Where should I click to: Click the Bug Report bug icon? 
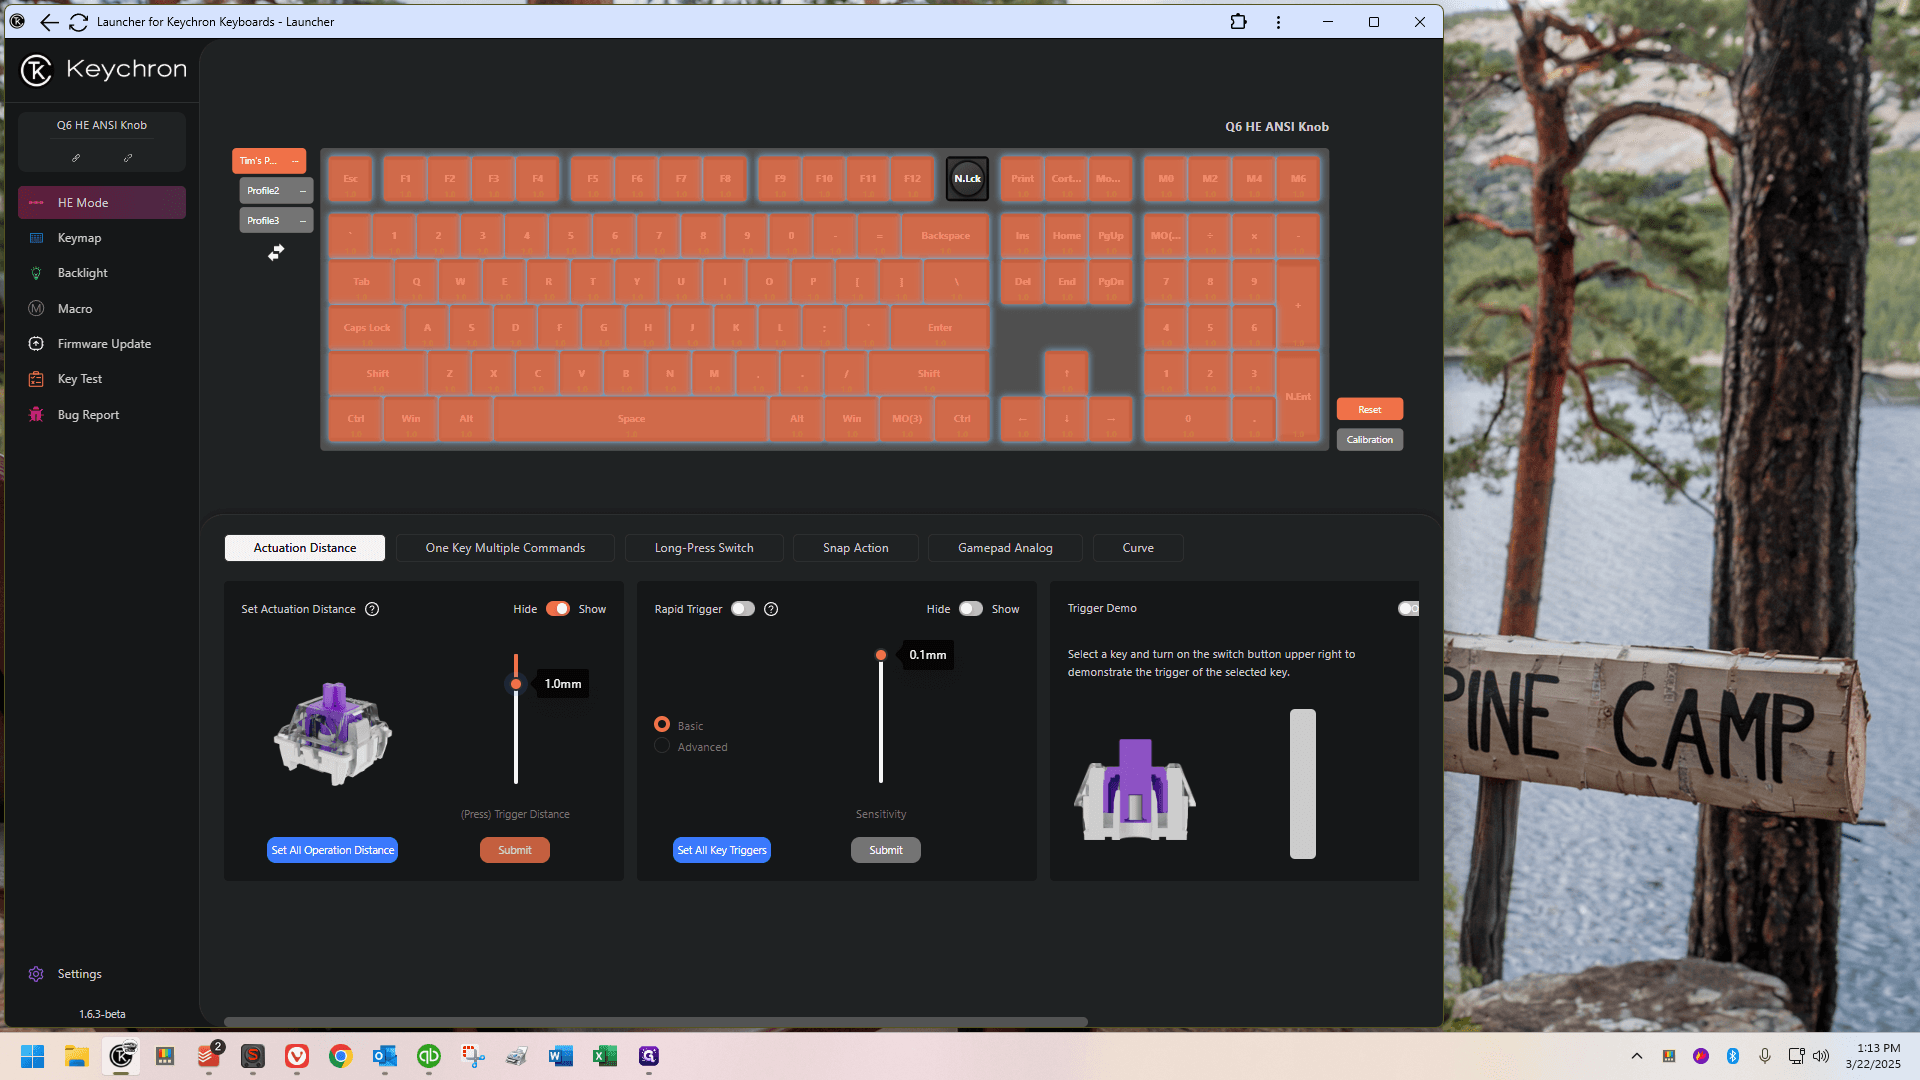36,415
